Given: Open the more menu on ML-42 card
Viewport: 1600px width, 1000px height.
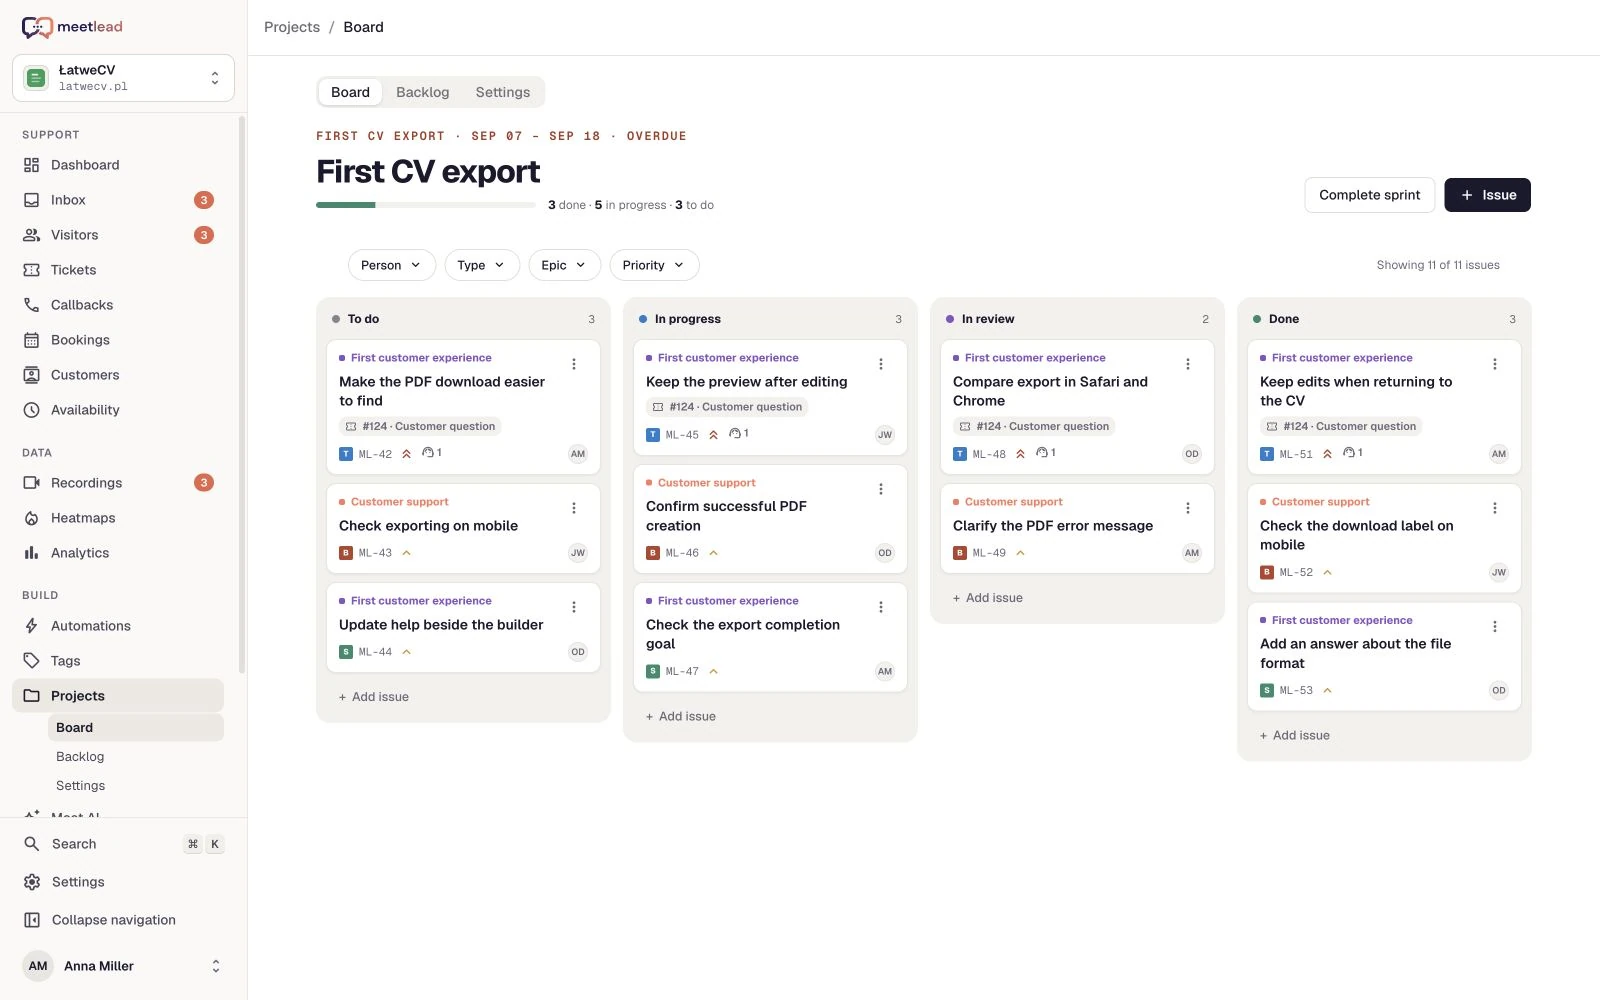Looking at the screenshot, I should point(574,364).
